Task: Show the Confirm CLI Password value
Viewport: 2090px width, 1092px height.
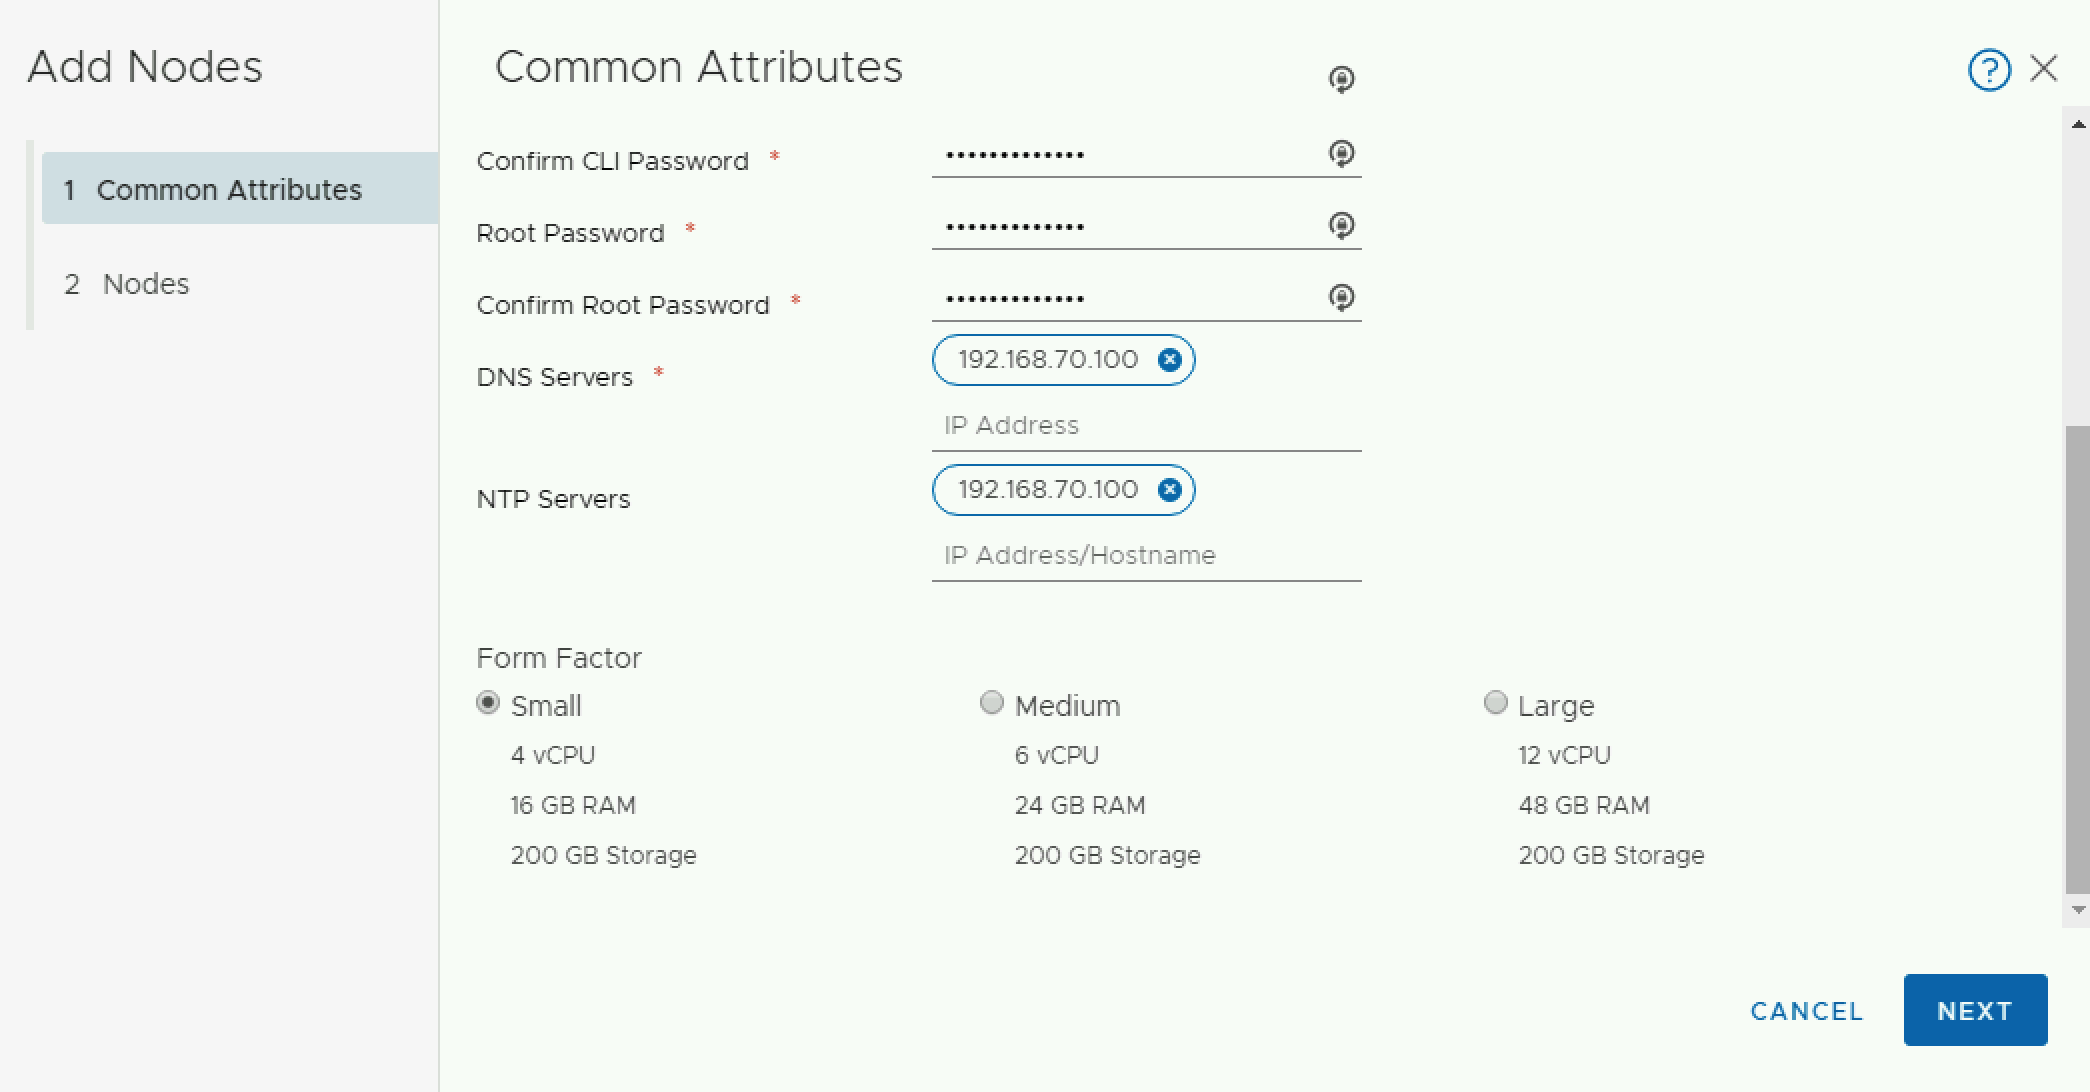Action: pos(1341,154)
